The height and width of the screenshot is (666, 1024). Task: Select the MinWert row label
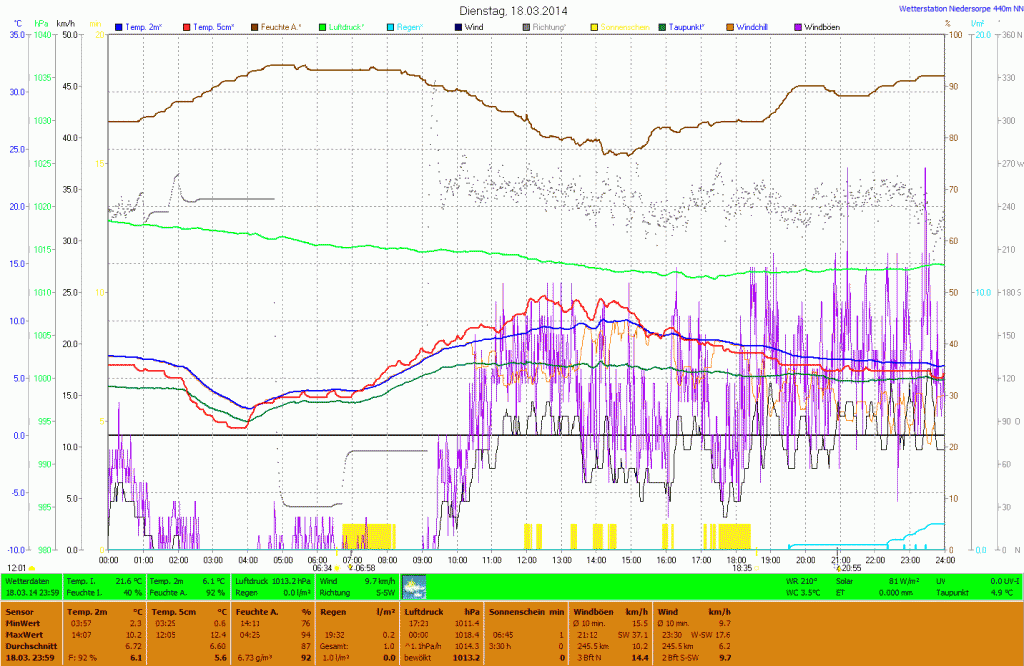click(22, 622)
